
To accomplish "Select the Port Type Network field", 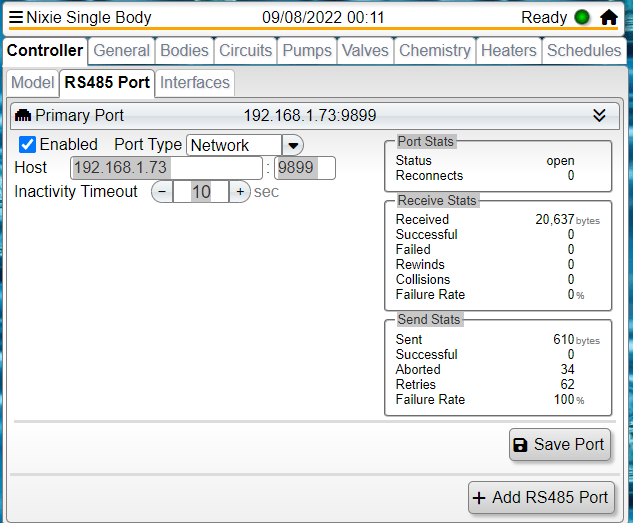I will (234, 145).
